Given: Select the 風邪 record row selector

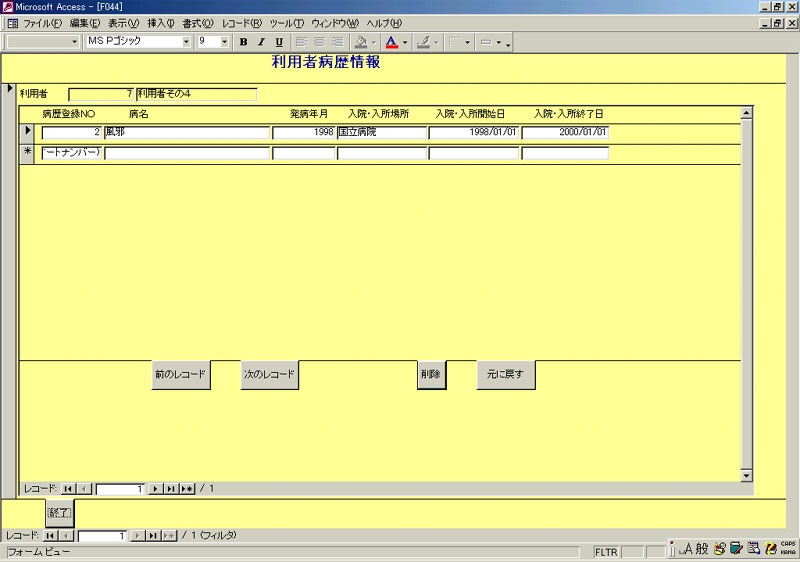Looking at the screenshot, I should pos(28,132).
